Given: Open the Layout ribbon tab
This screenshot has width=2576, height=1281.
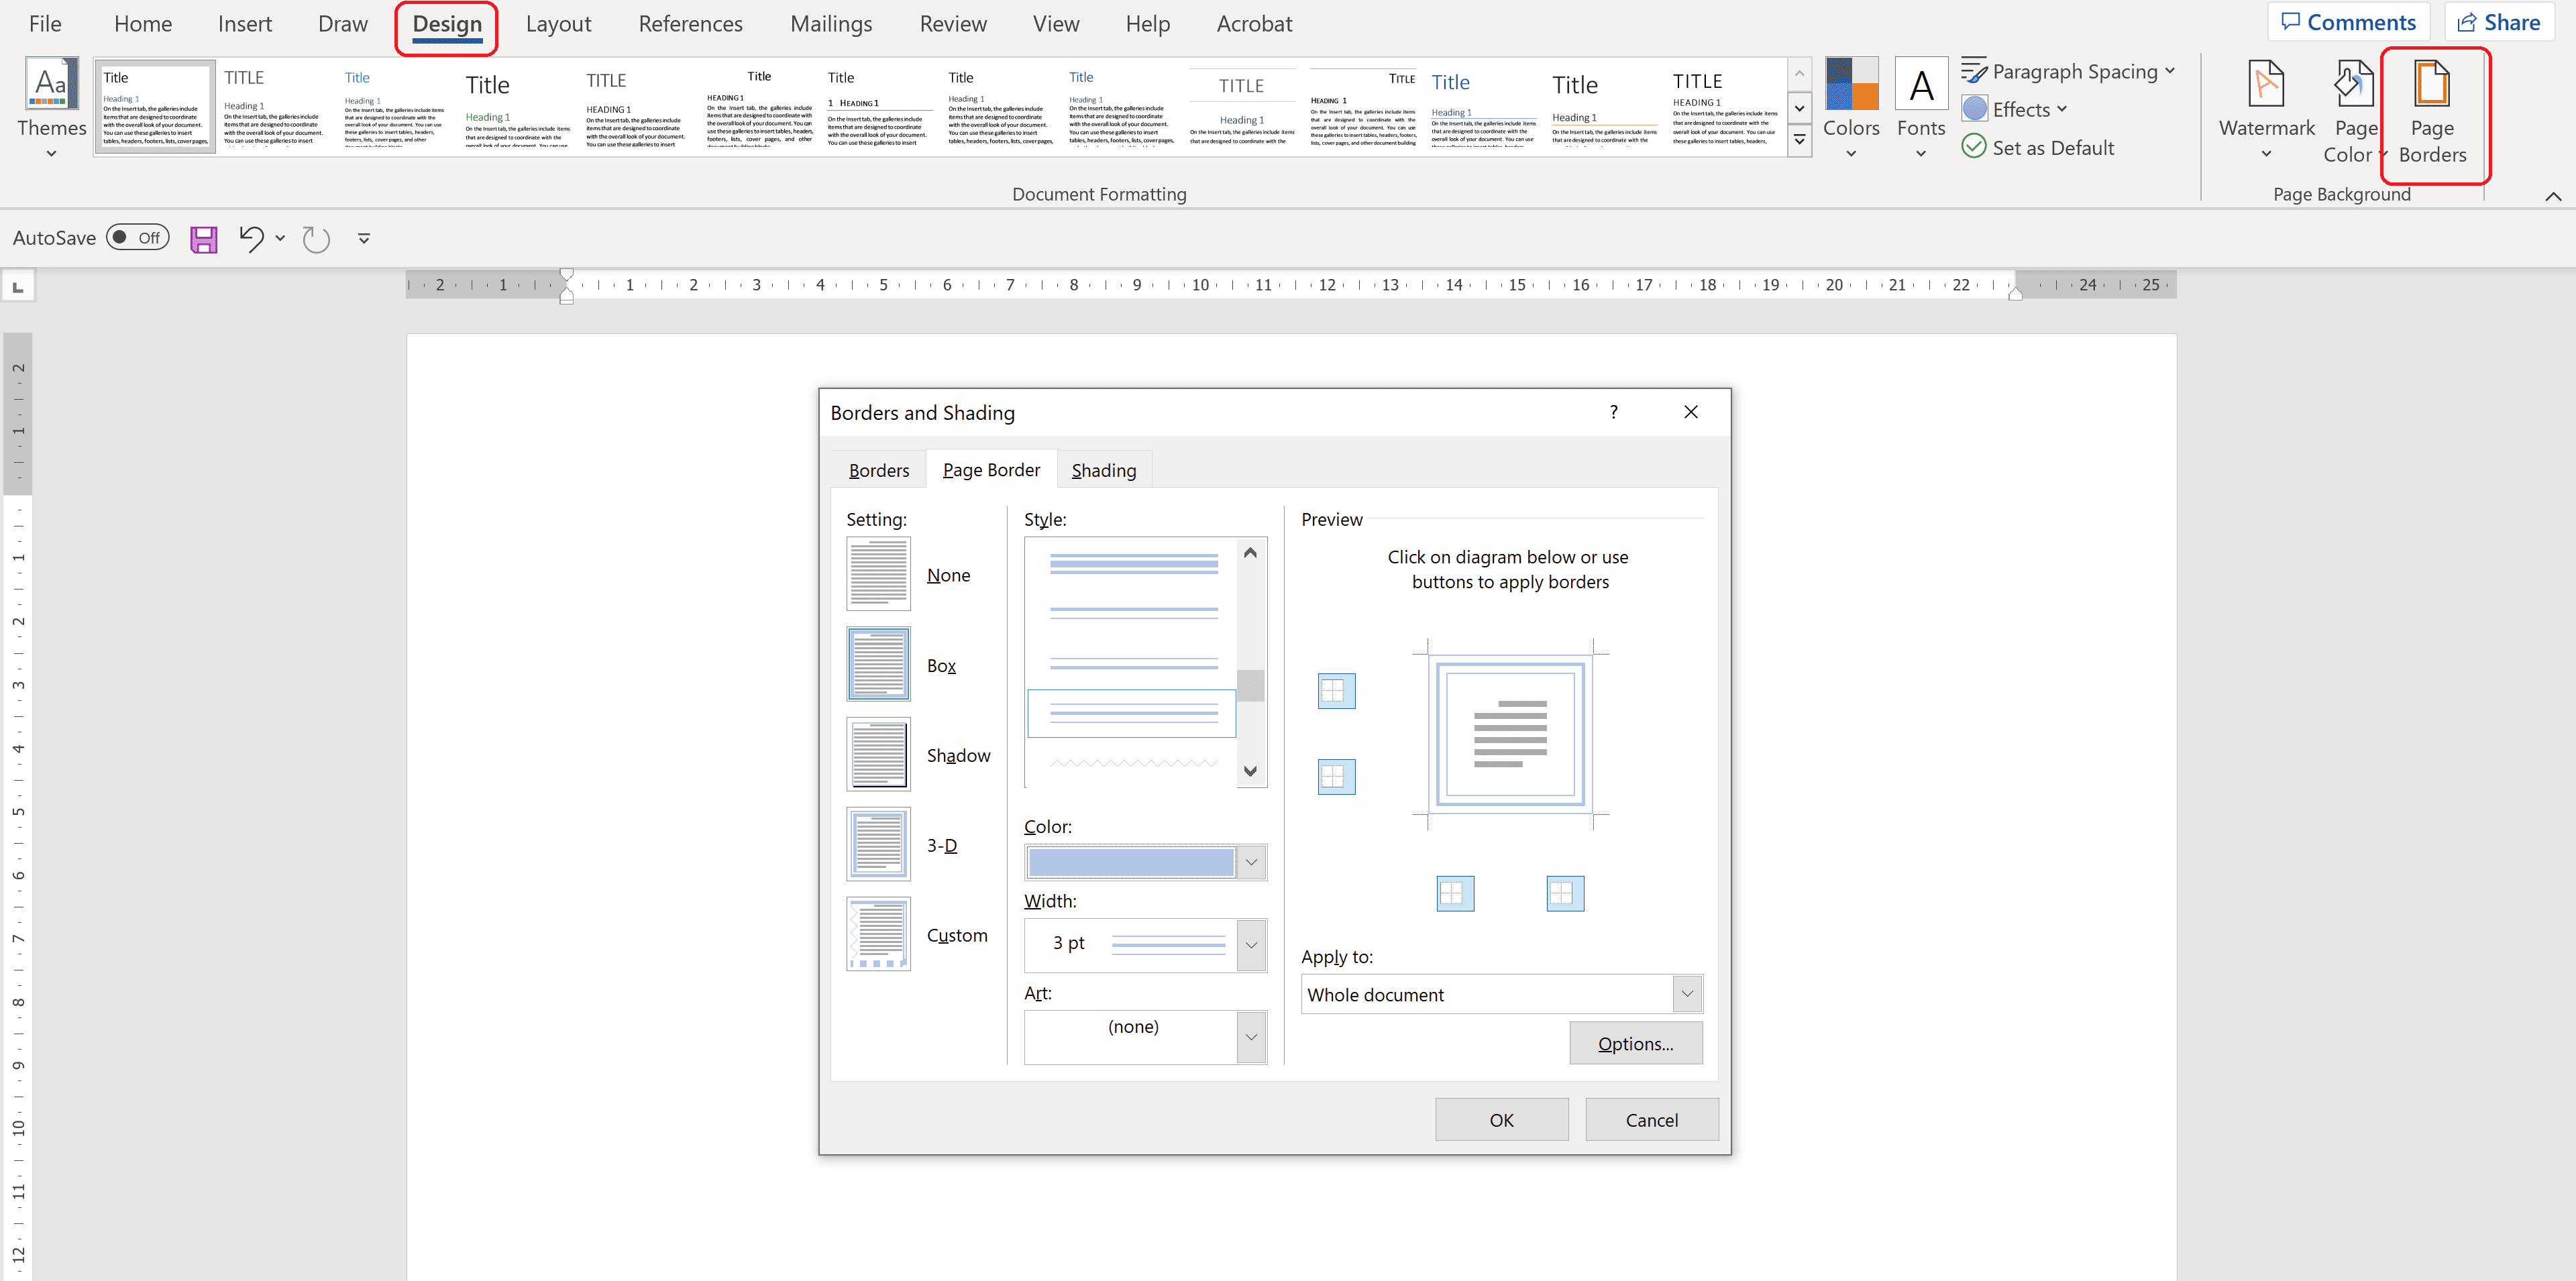Looking at the screenshot, I should [558, 24].
